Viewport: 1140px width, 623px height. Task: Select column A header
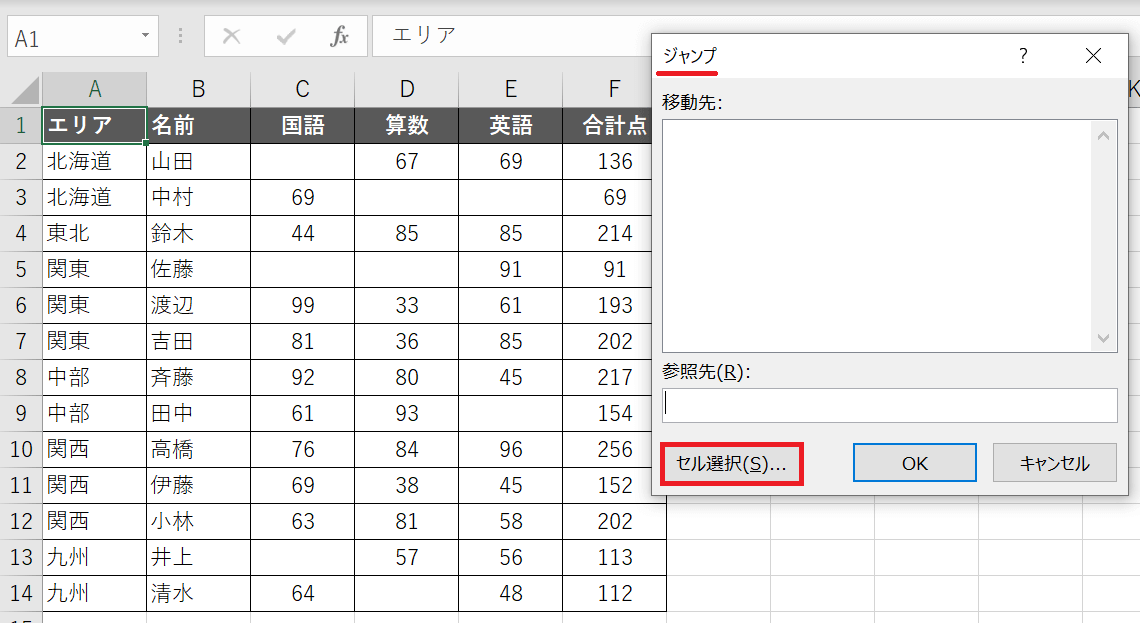tap(95, 89)
